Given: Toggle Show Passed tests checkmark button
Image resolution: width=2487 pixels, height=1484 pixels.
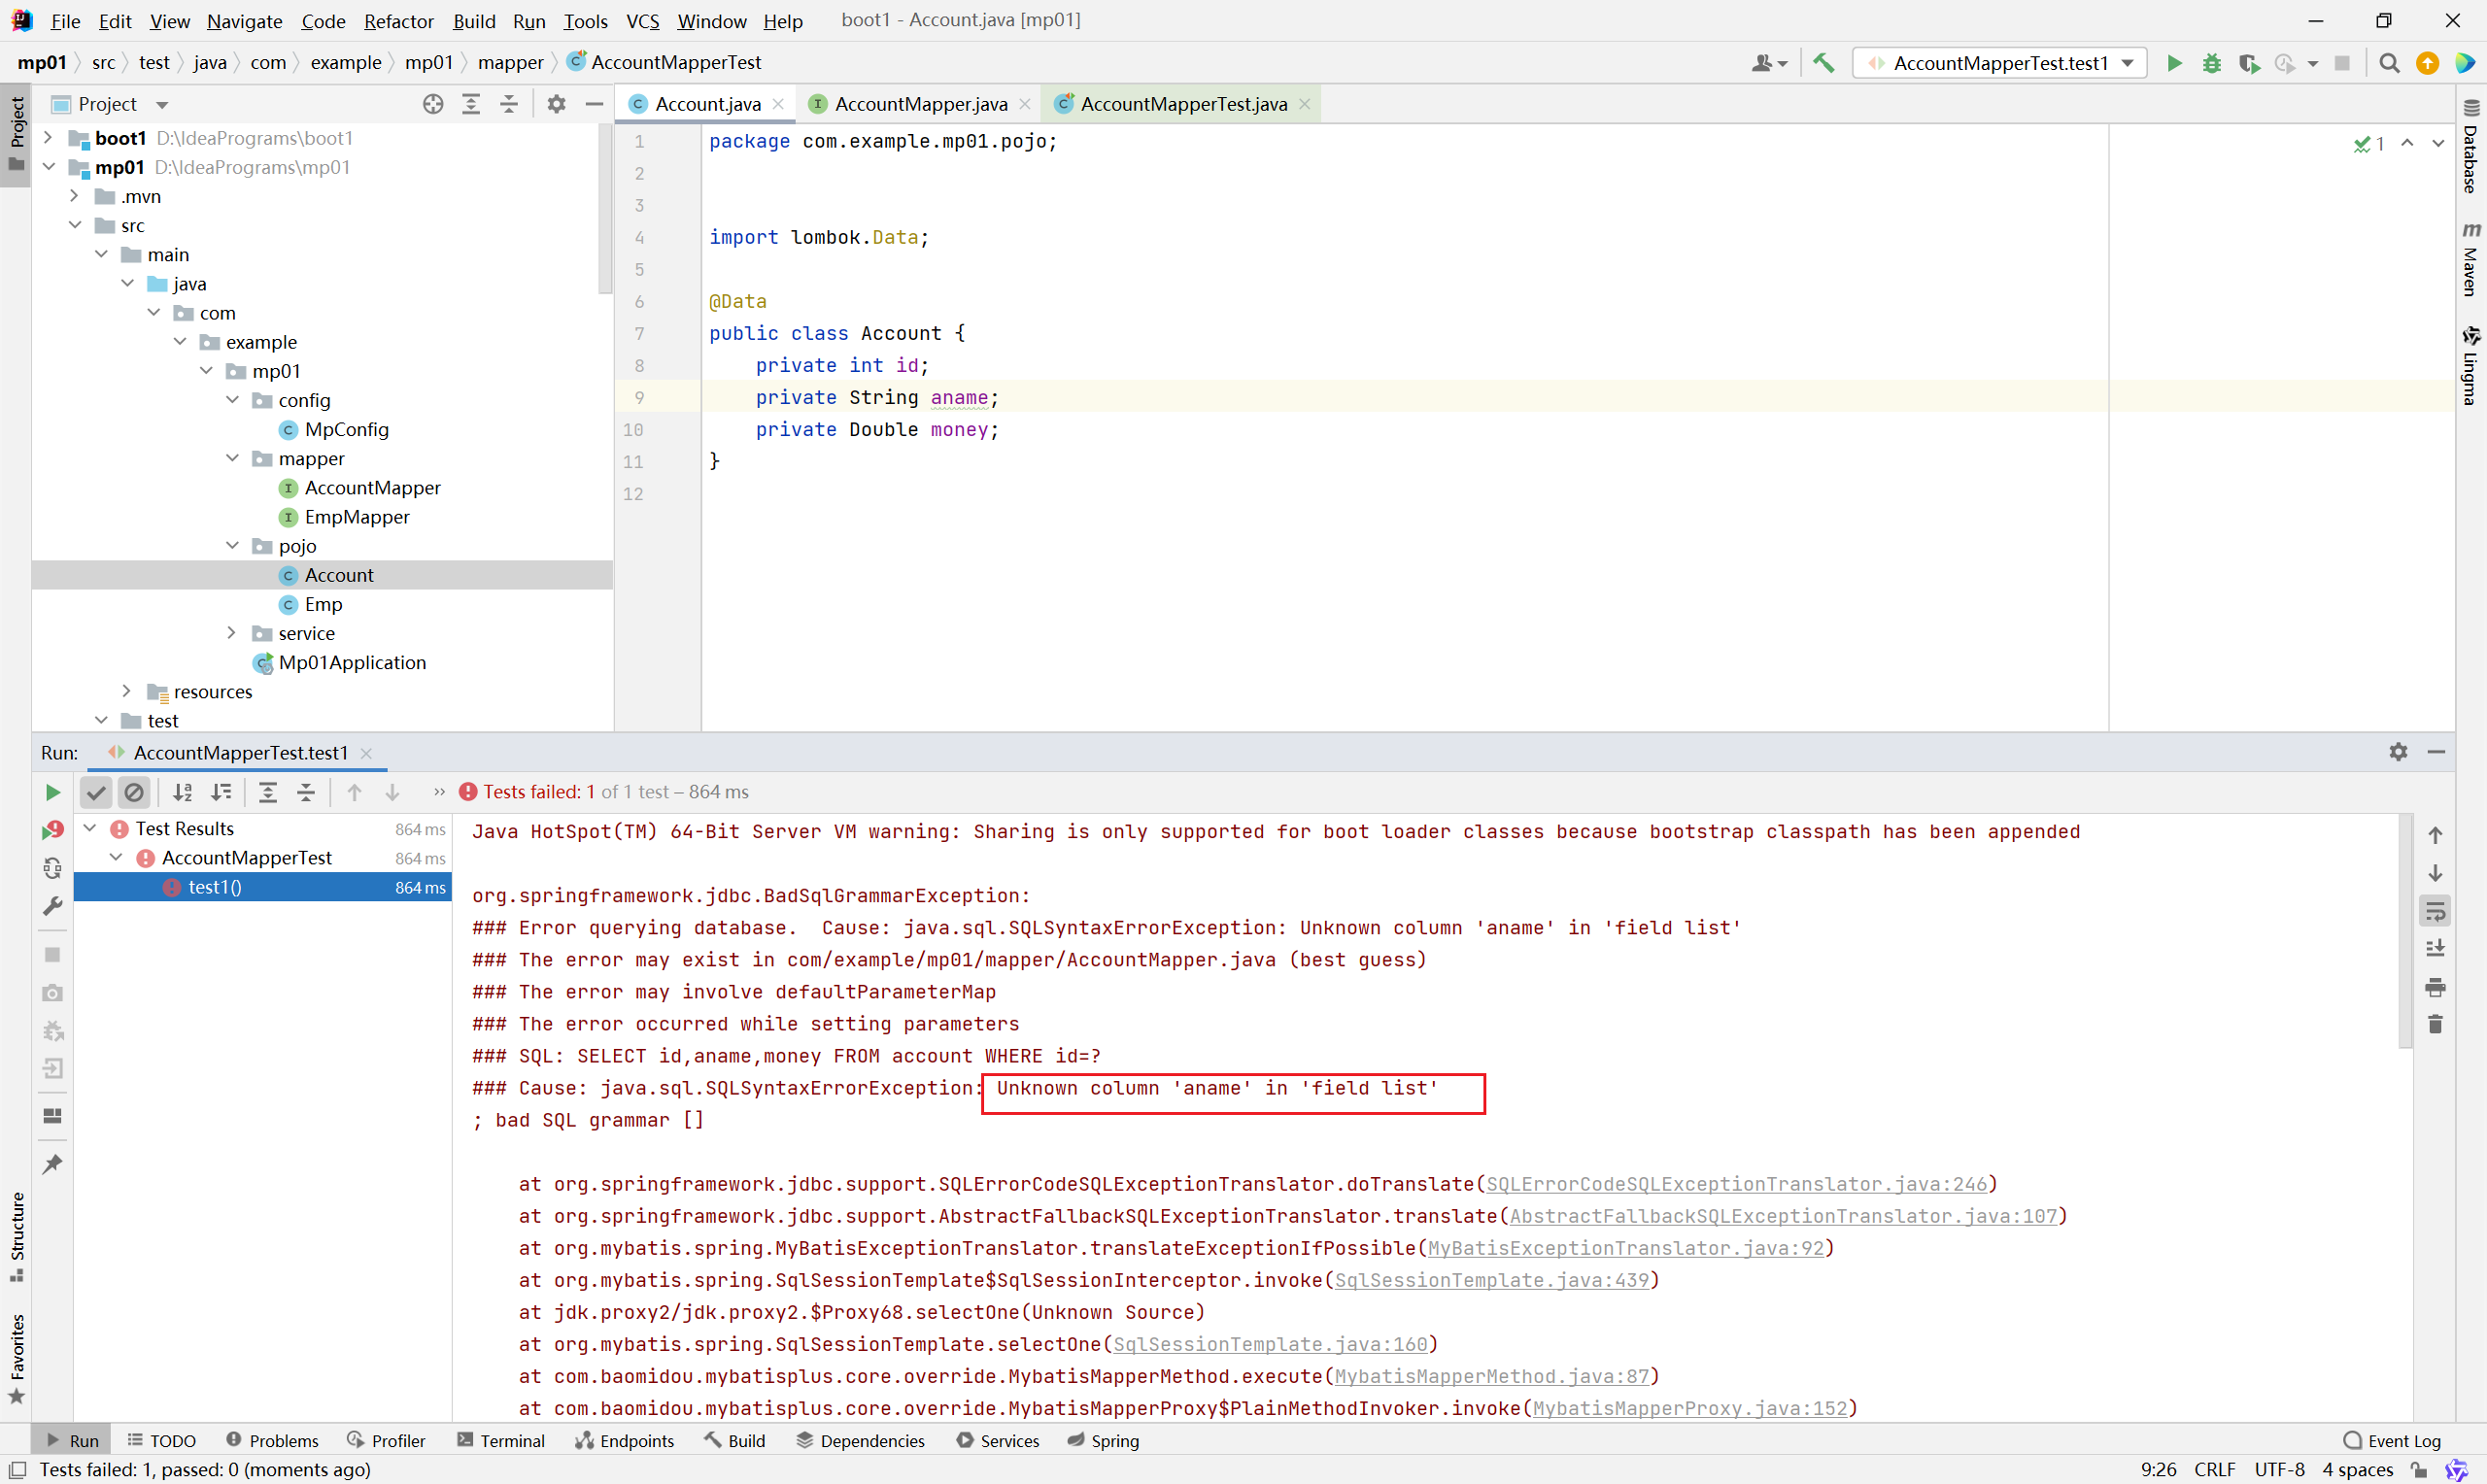Looking at the screenshot, I should (96, 792).
